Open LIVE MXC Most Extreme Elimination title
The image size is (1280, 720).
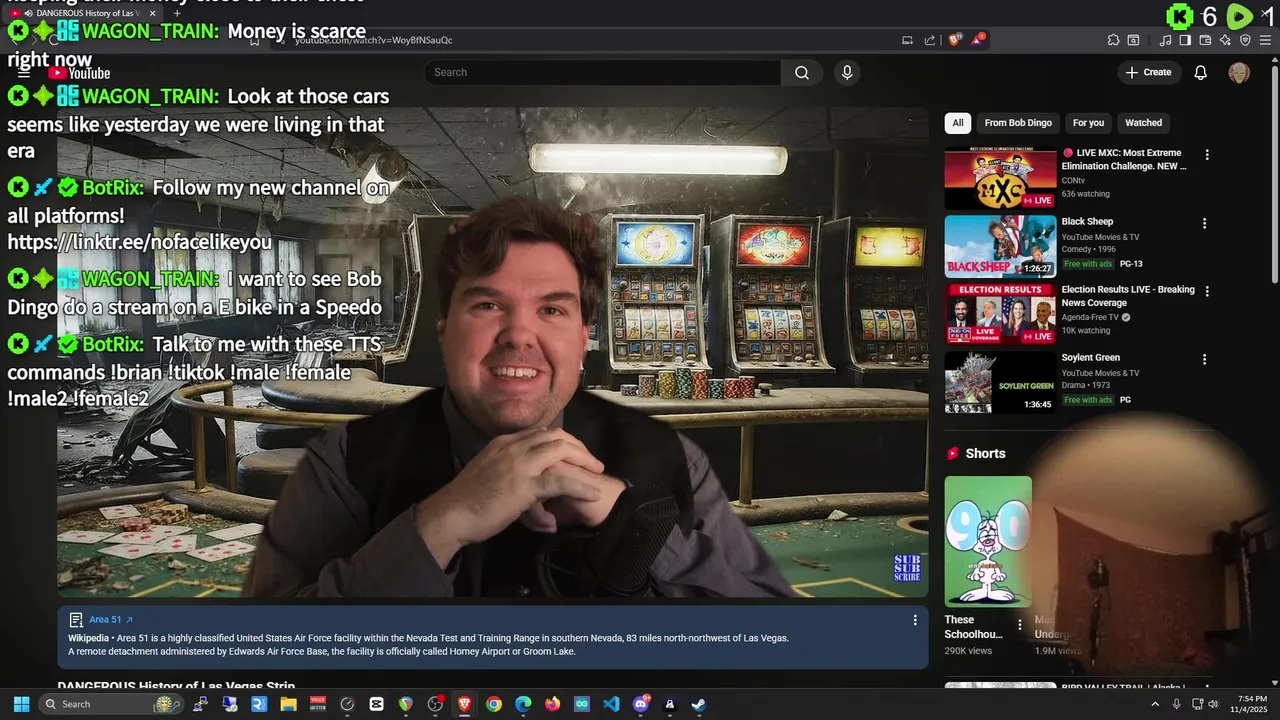click(x=1124, y=160)
